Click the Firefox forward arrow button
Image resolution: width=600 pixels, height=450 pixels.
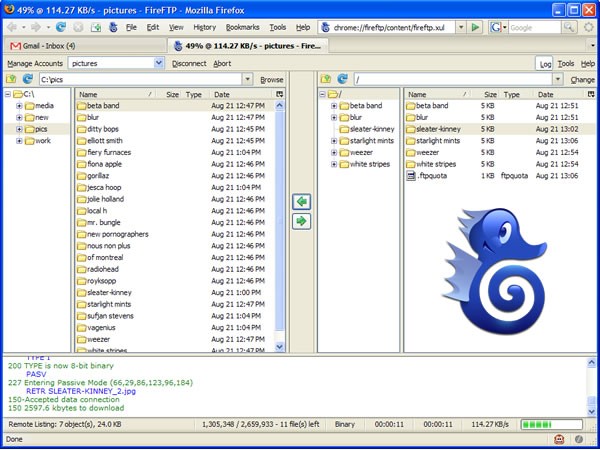click(36, 27)
